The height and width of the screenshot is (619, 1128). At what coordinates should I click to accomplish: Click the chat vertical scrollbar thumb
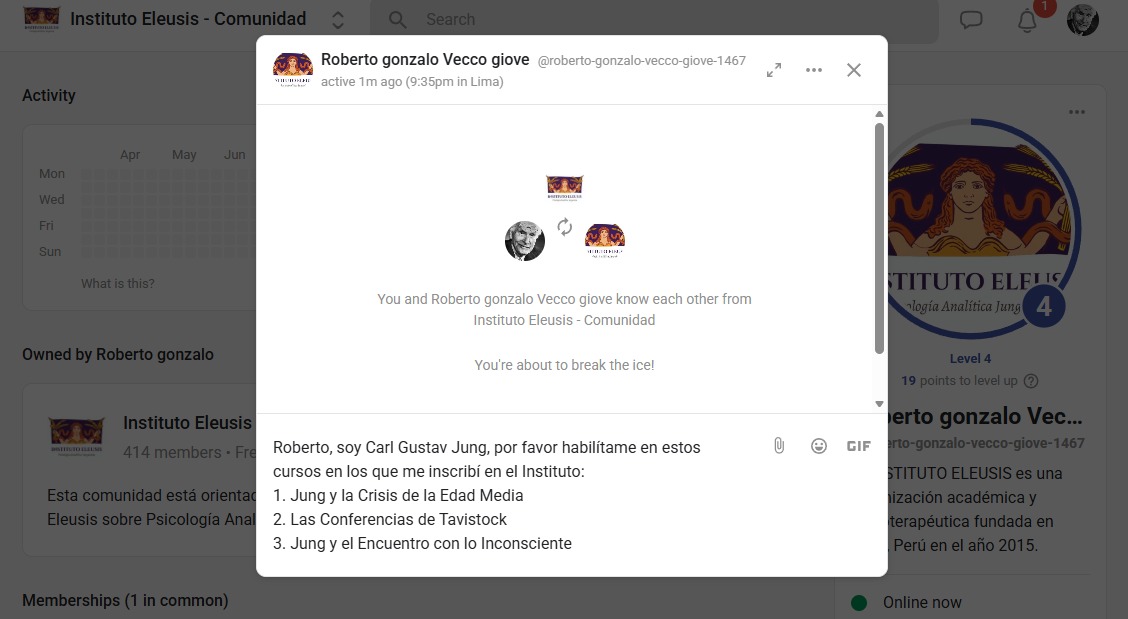[x=879, y=238]
